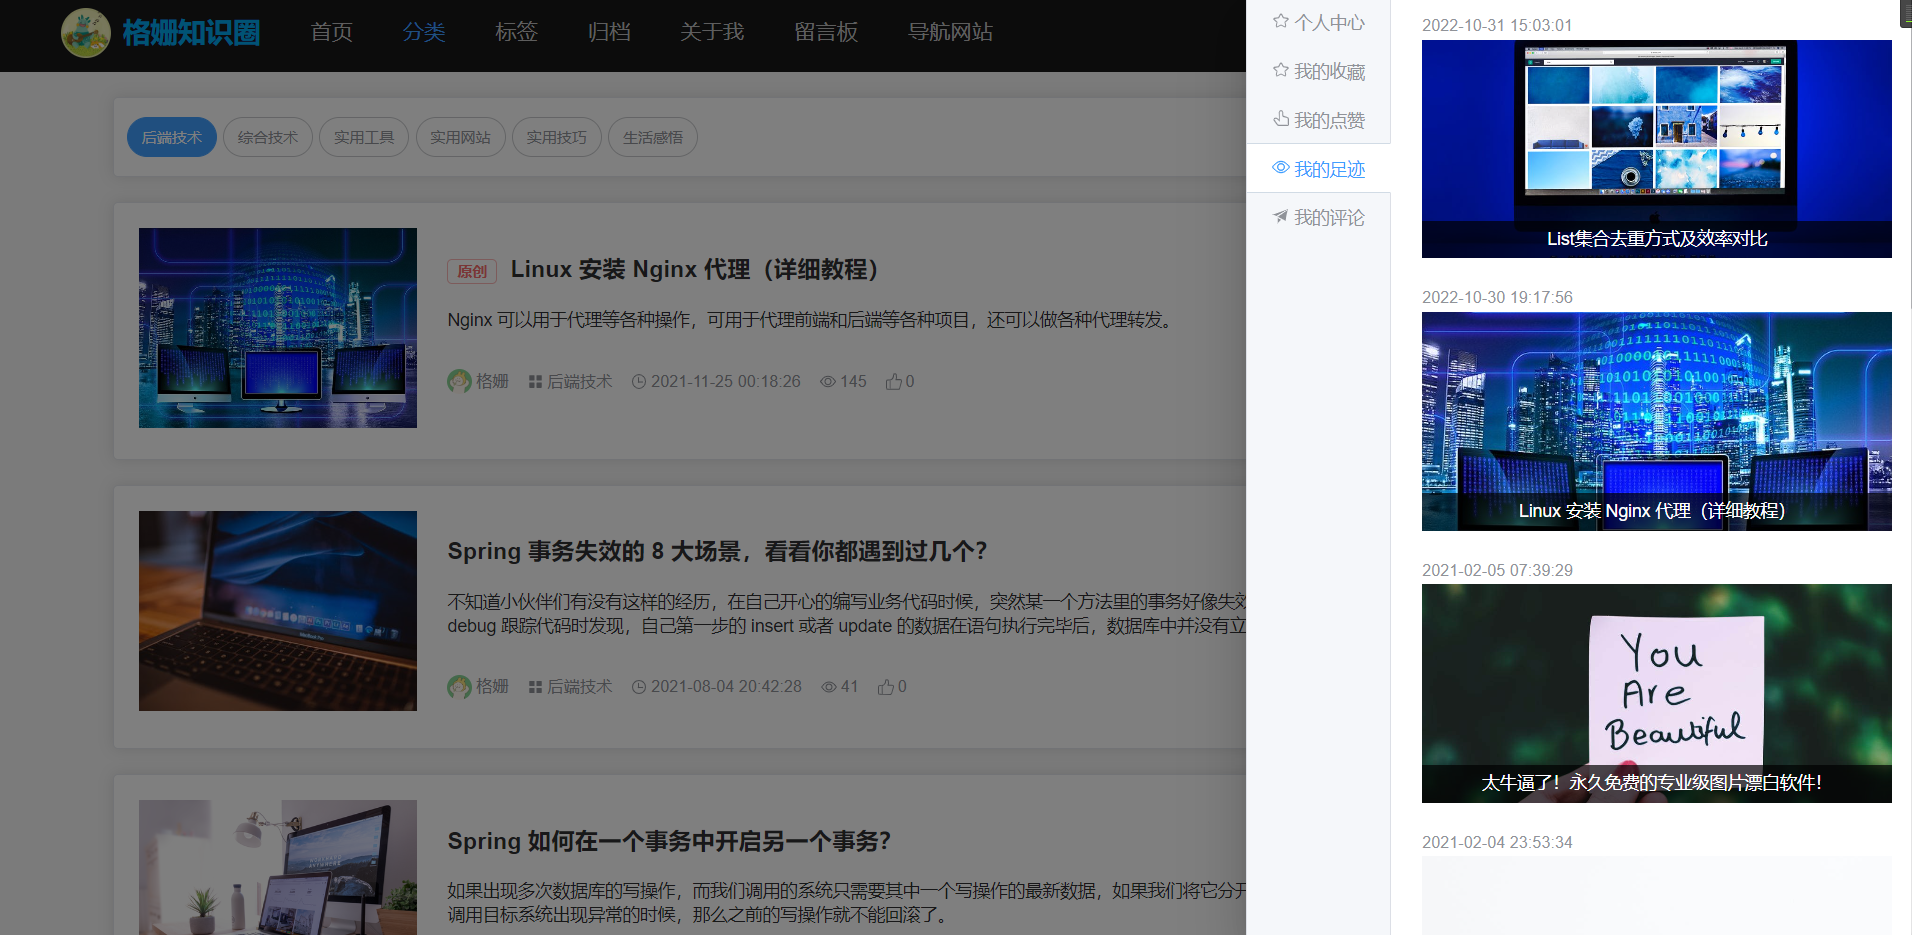Image resolution: width=1912 pixels, height=935 pixels.
Task: Click the timestamp 2022-10-30 19:17:56
Action: [1497, 297]
